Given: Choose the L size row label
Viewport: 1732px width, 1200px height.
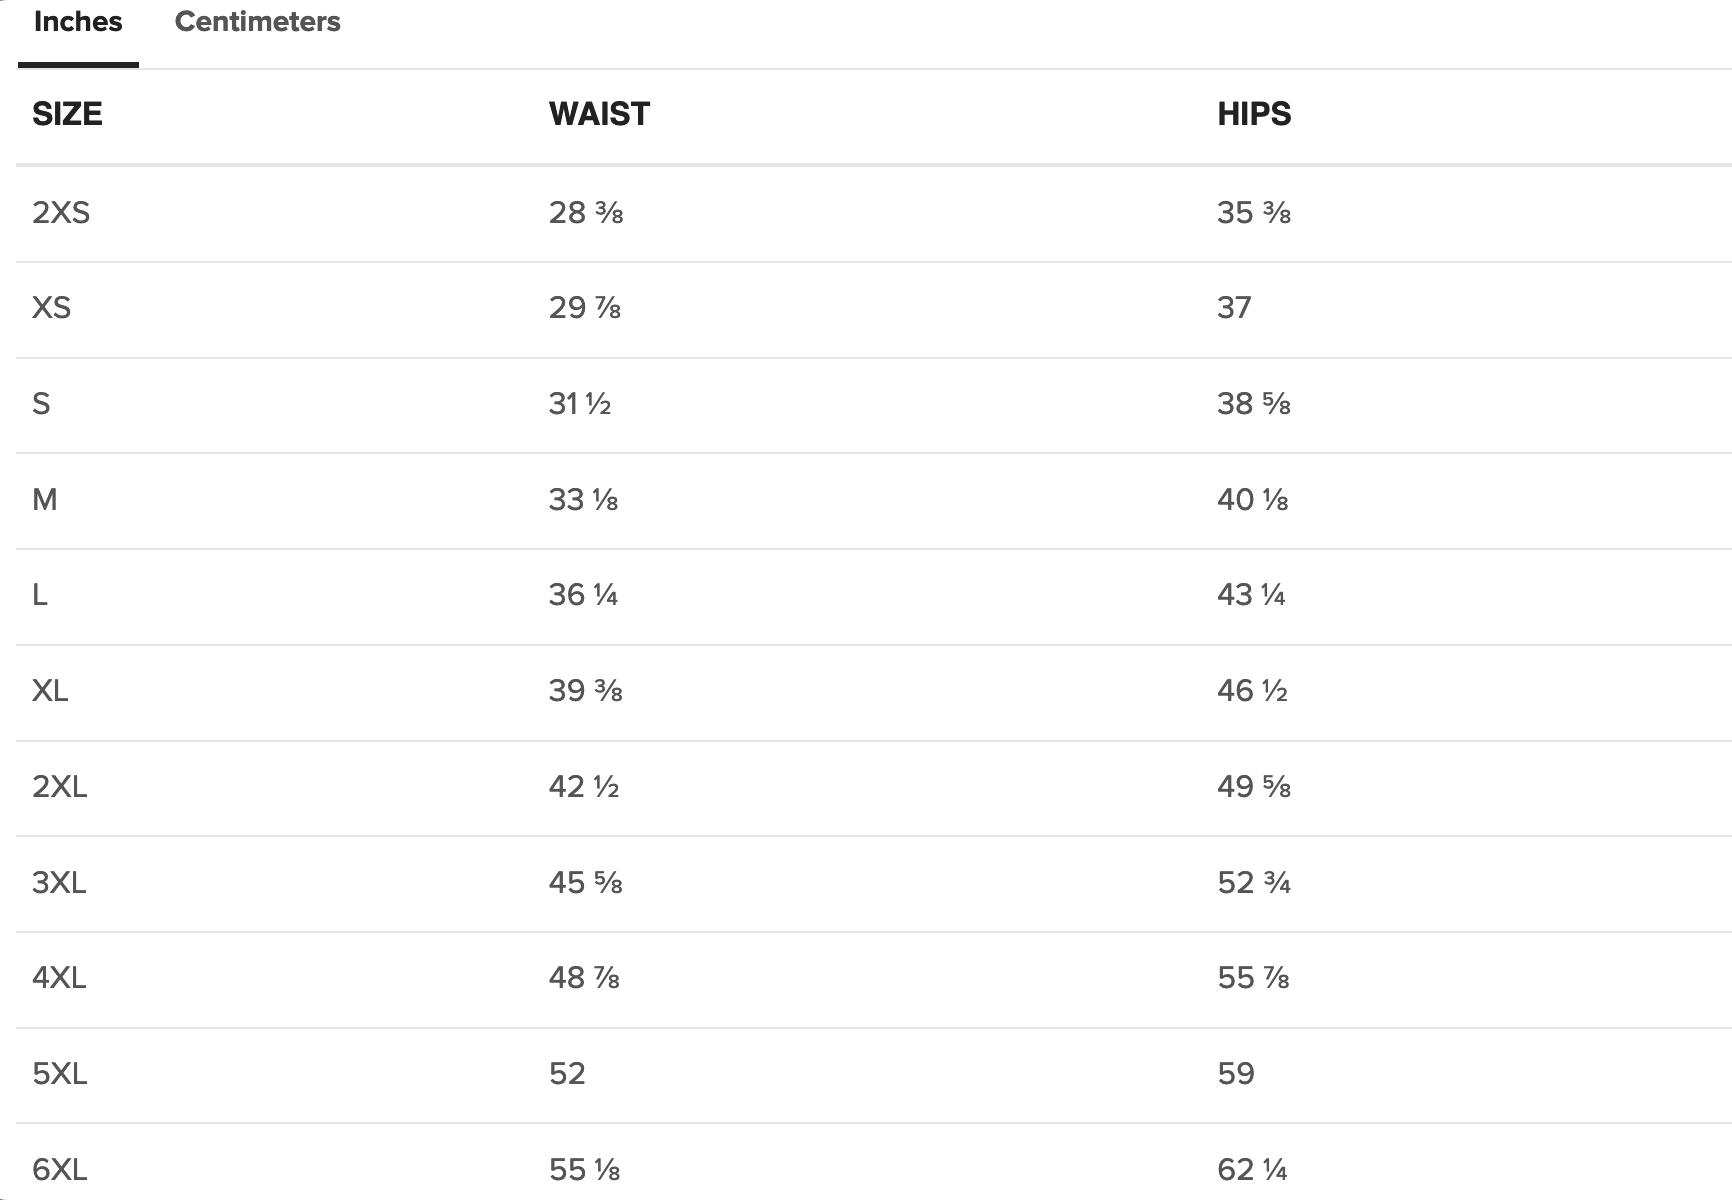Looking at the screenshot, I should (x=40, y=595).
